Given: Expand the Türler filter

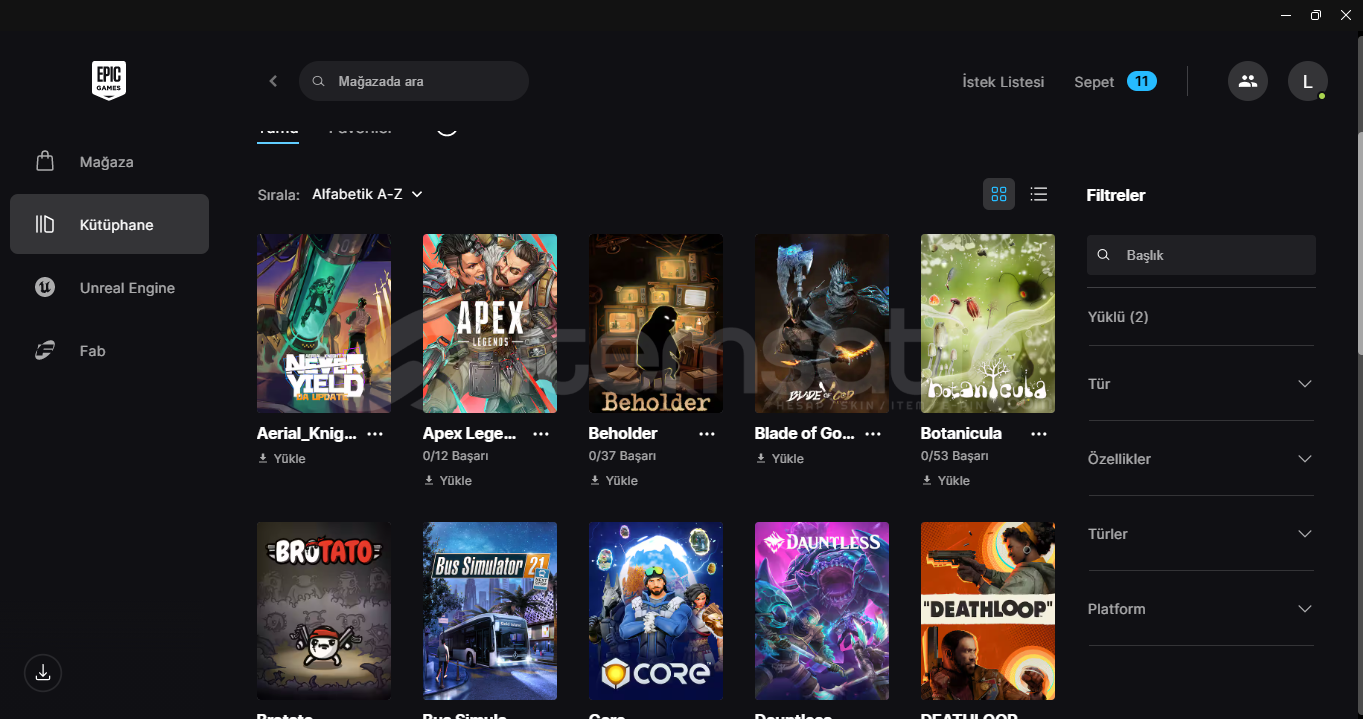Looking at the screenshot, I should coord(1201,534).
